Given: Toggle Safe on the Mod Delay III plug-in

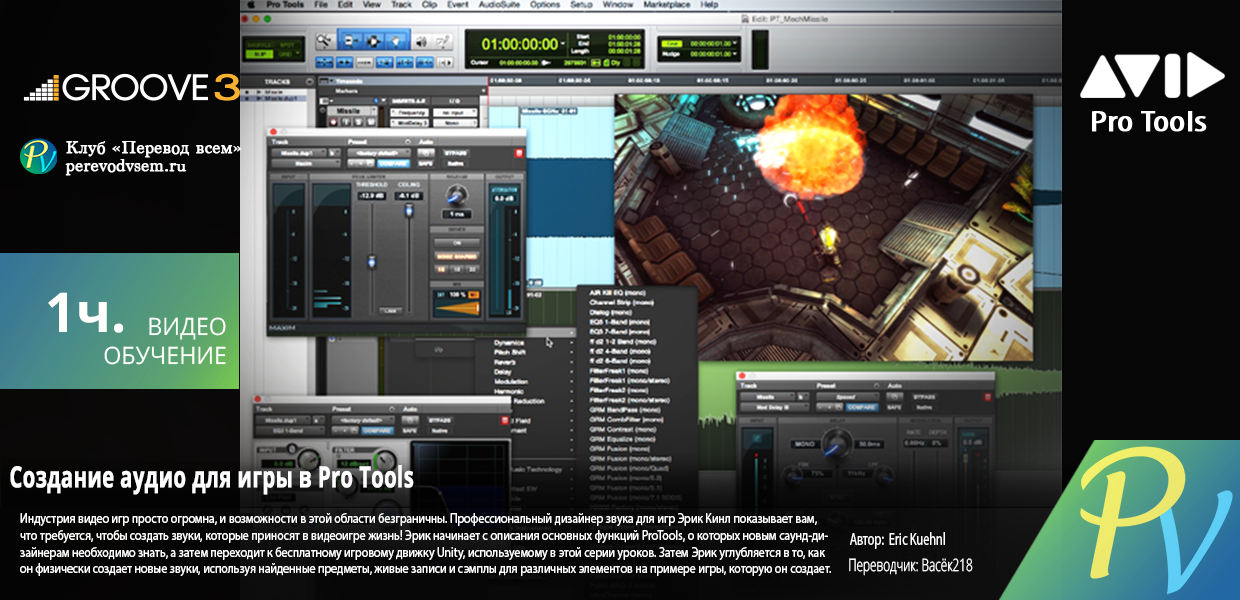Looking at the screenshot, I should 892,406.
